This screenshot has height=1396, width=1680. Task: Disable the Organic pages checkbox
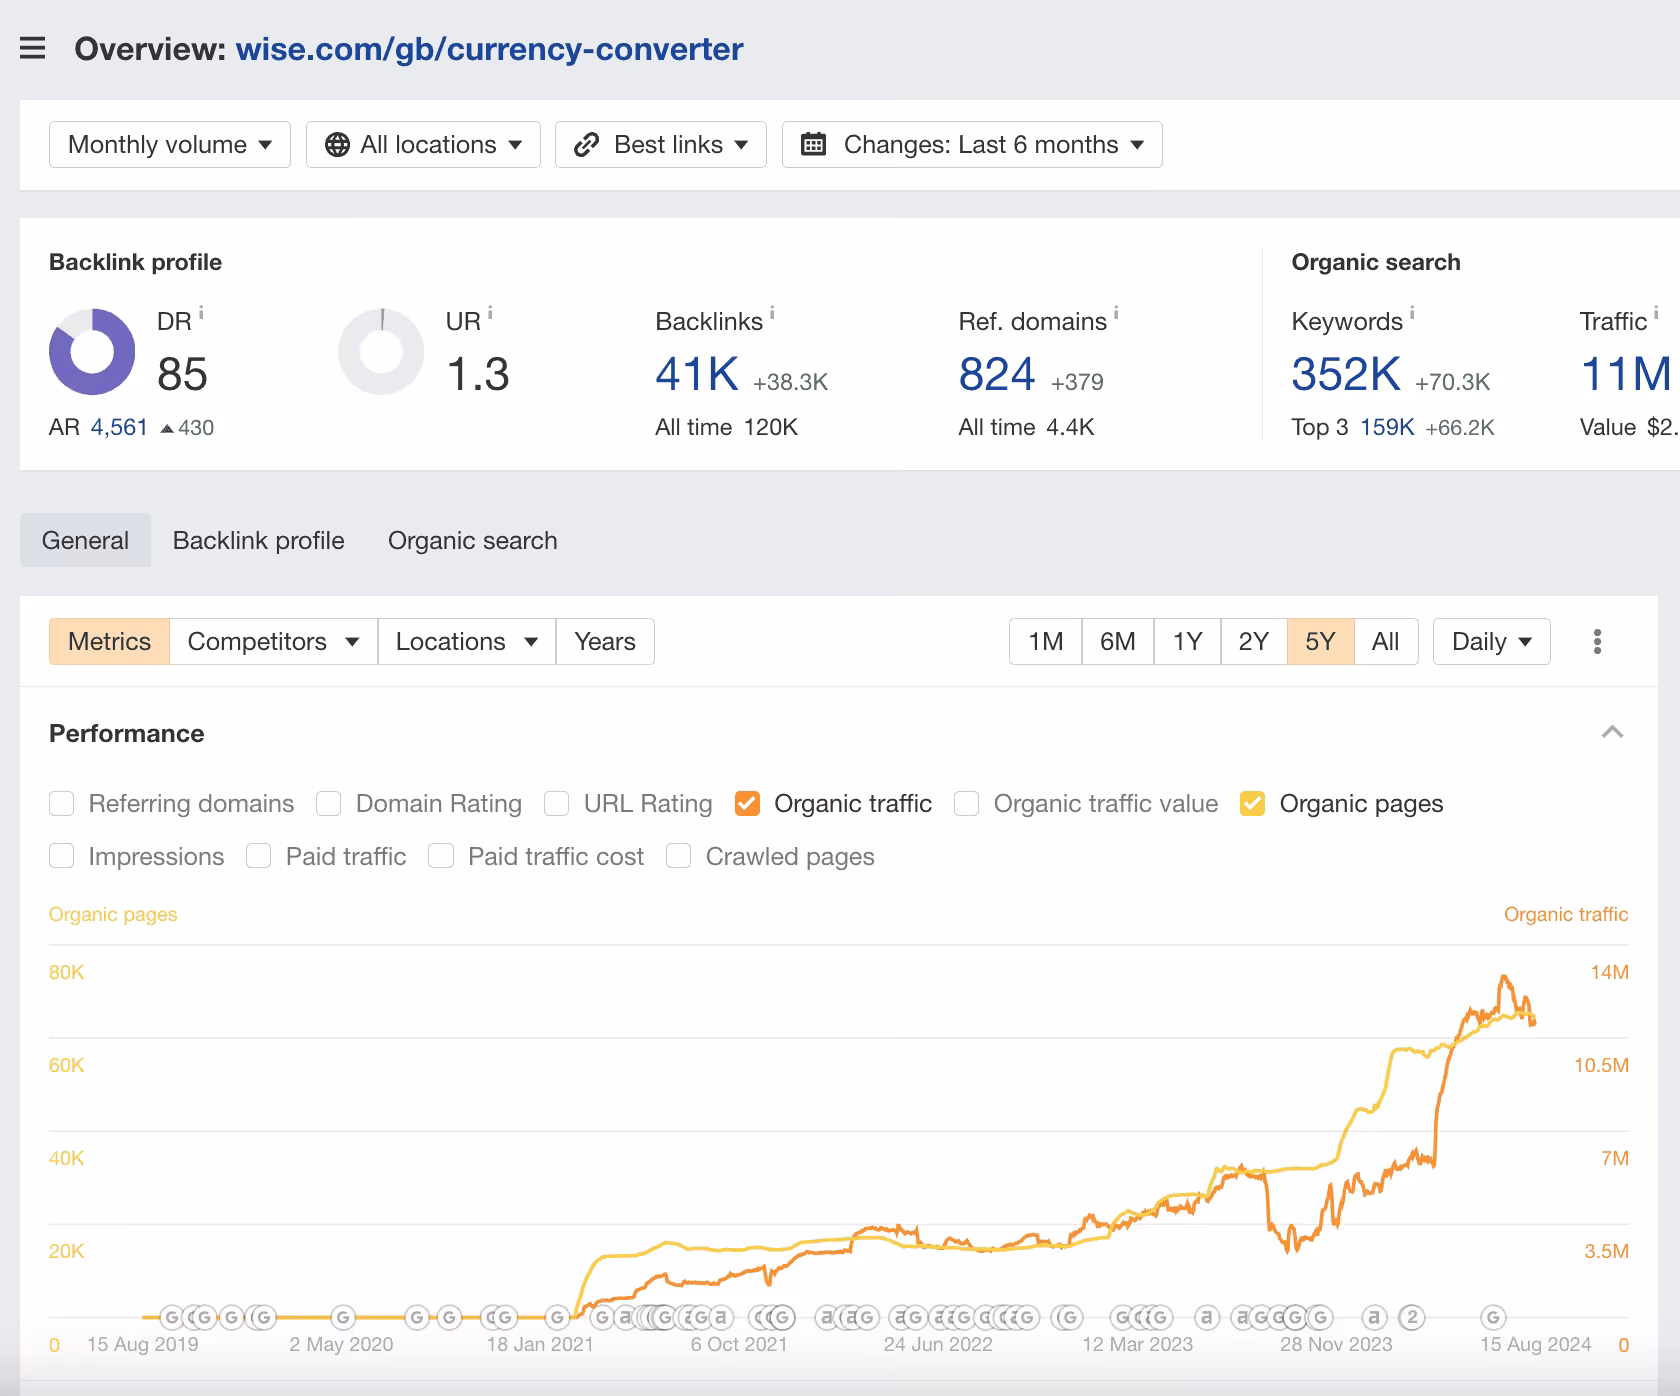pos(1252,804)
